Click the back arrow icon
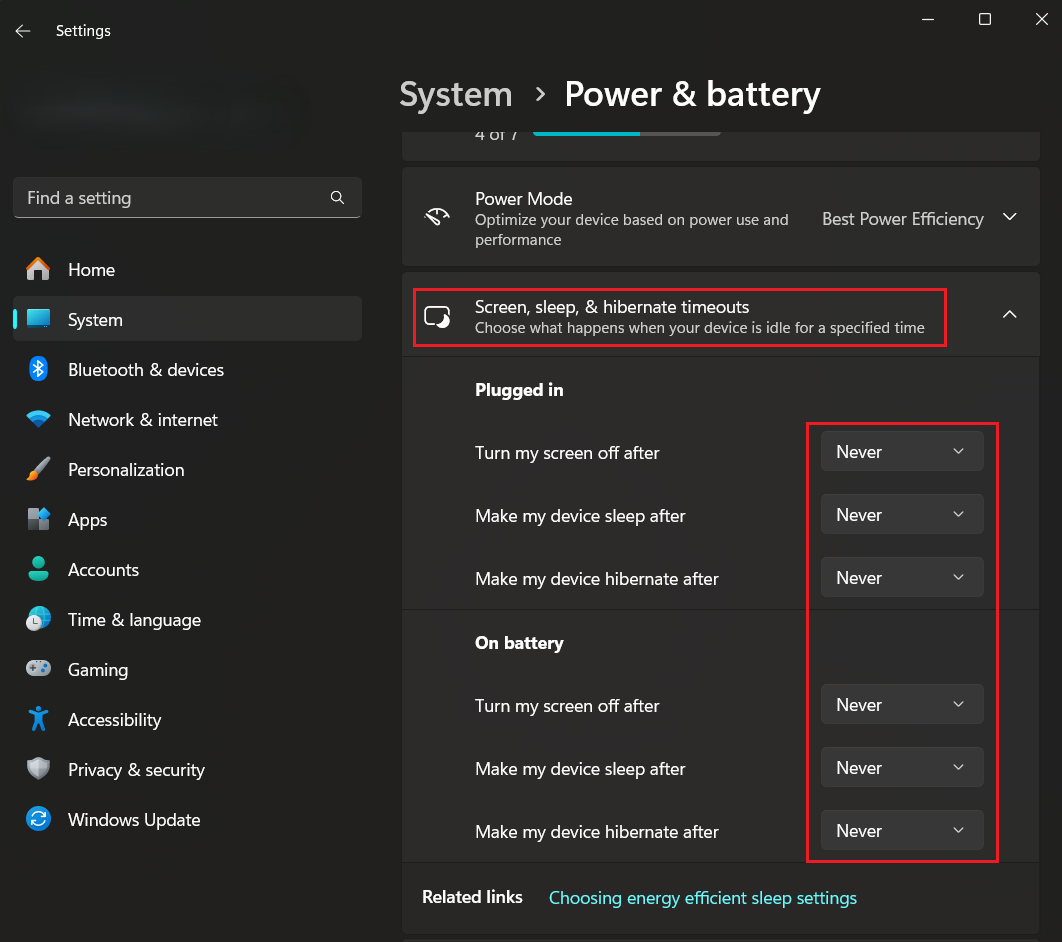 point(23,31)
